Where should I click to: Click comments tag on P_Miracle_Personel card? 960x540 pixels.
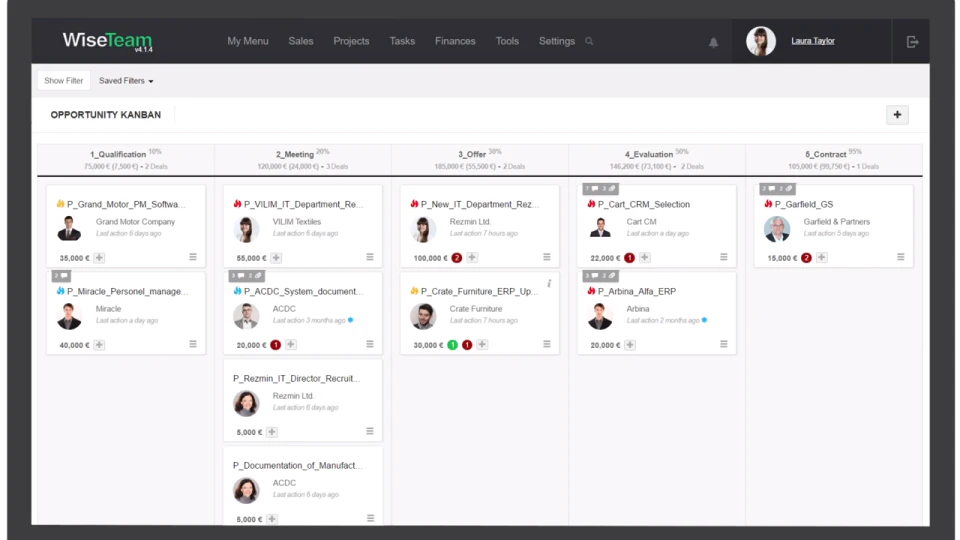[61, 276]
